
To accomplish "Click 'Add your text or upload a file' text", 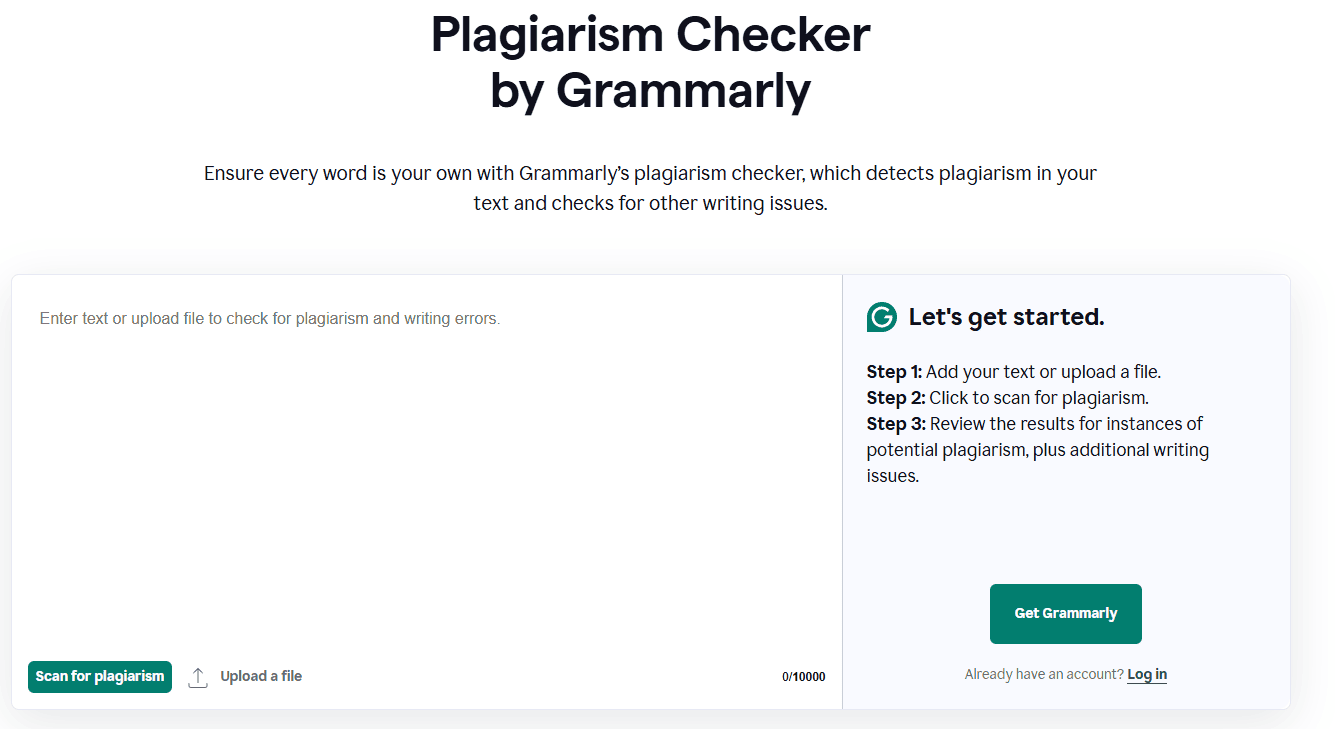I will point(1043,372).
